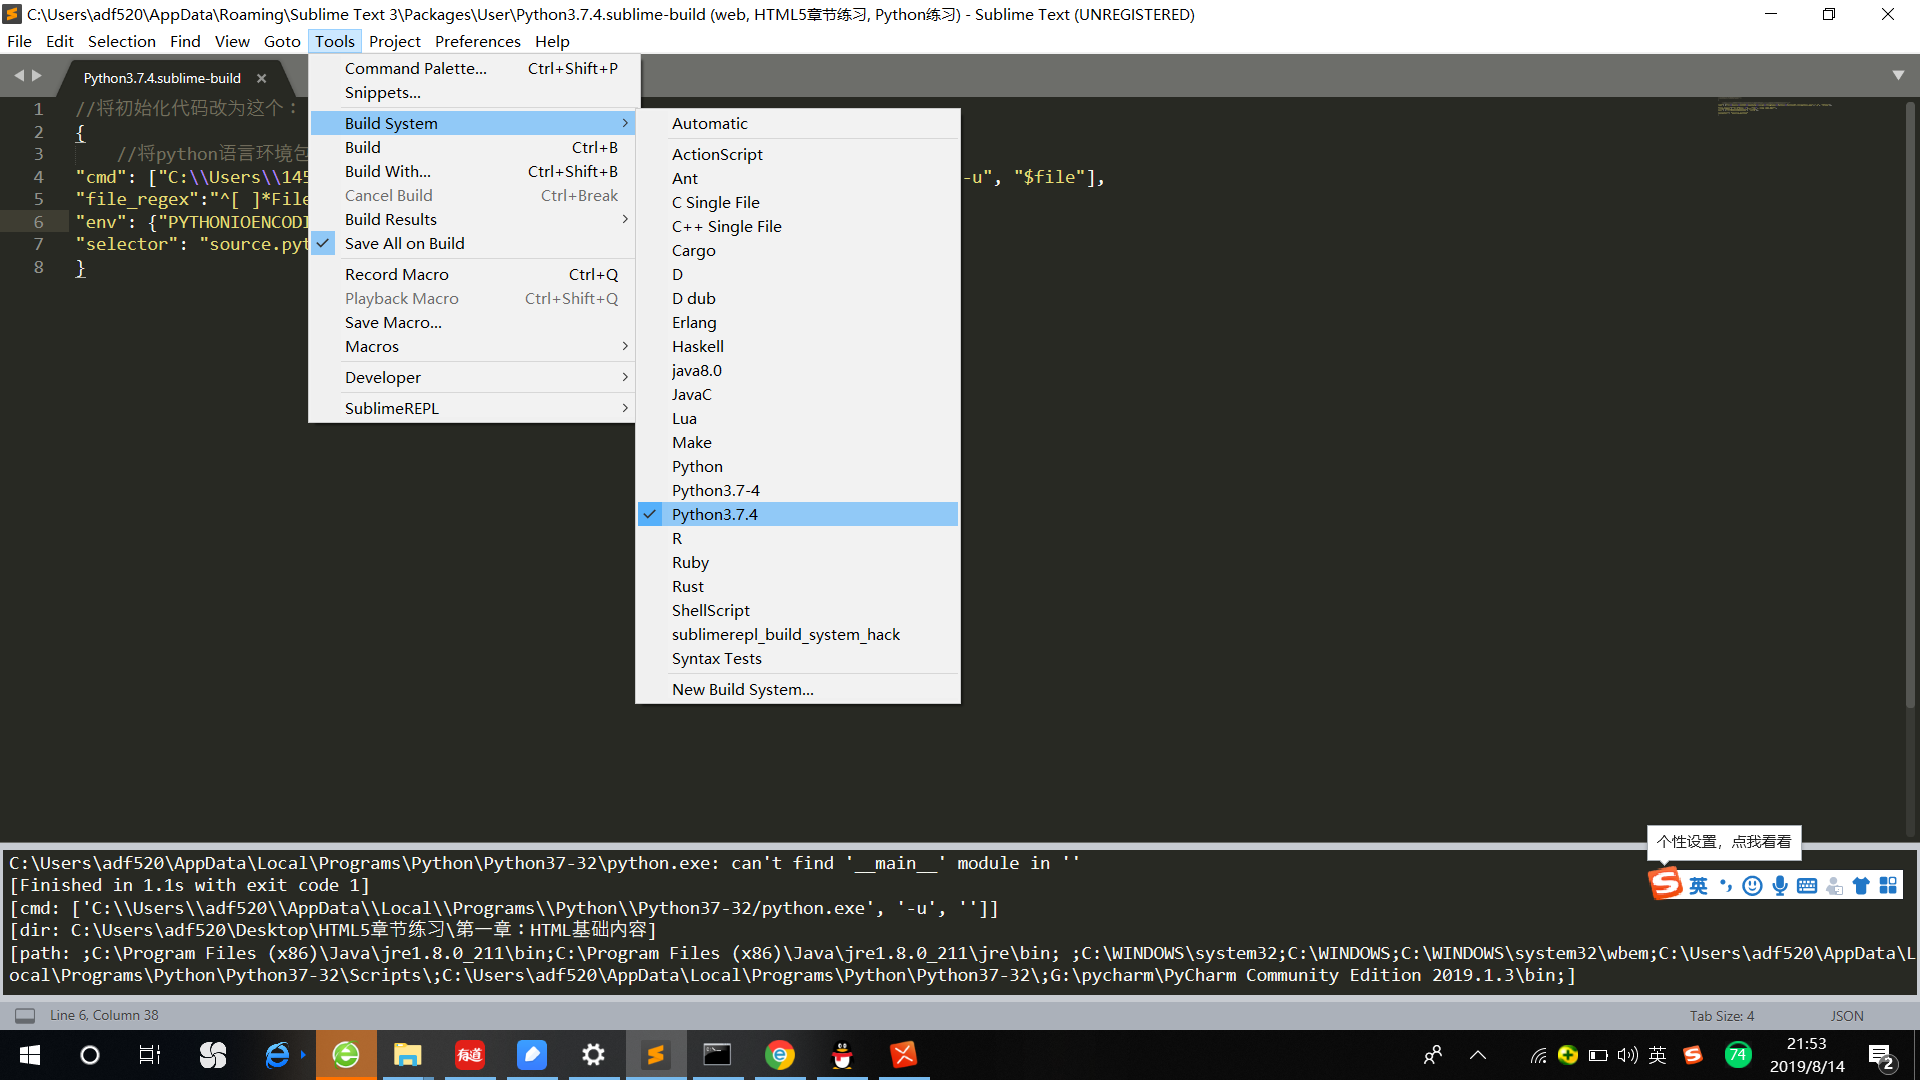1920x1080 pixels.
Task: Toggle Save All on Build option
Action: 404,243
